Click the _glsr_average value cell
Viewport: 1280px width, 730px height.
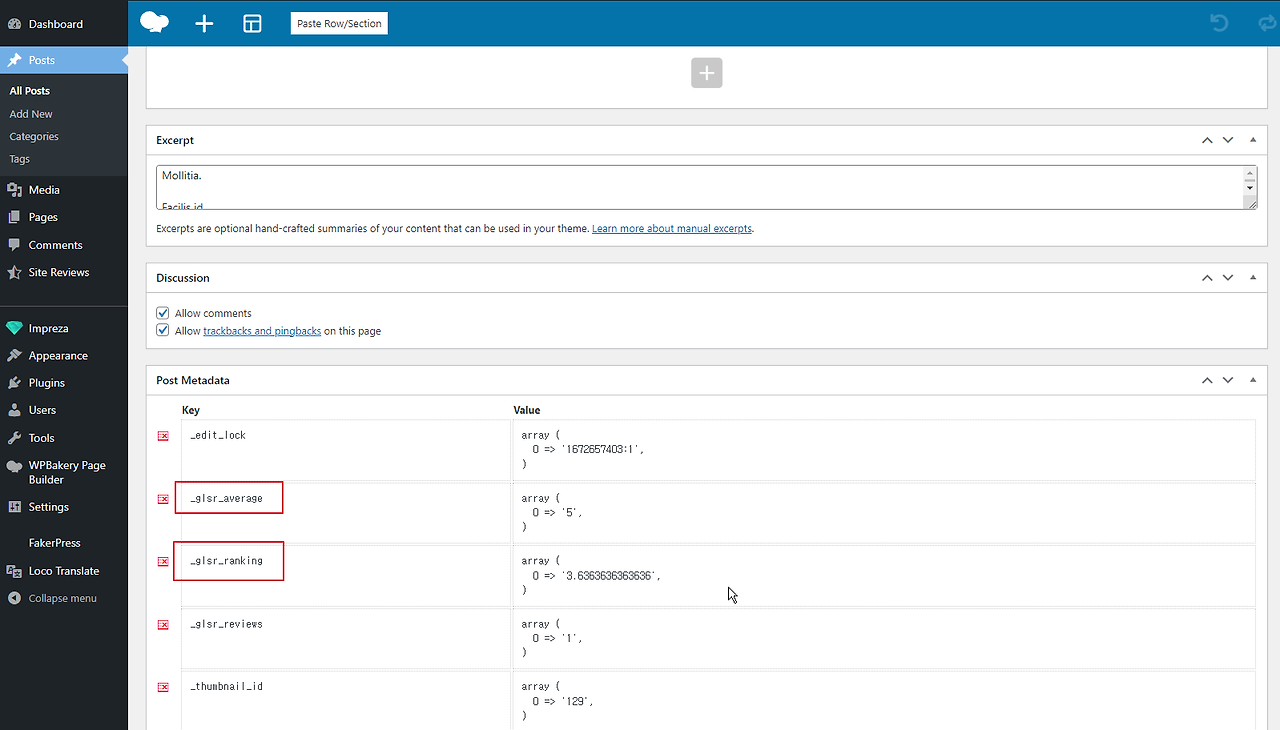(884, 513)
